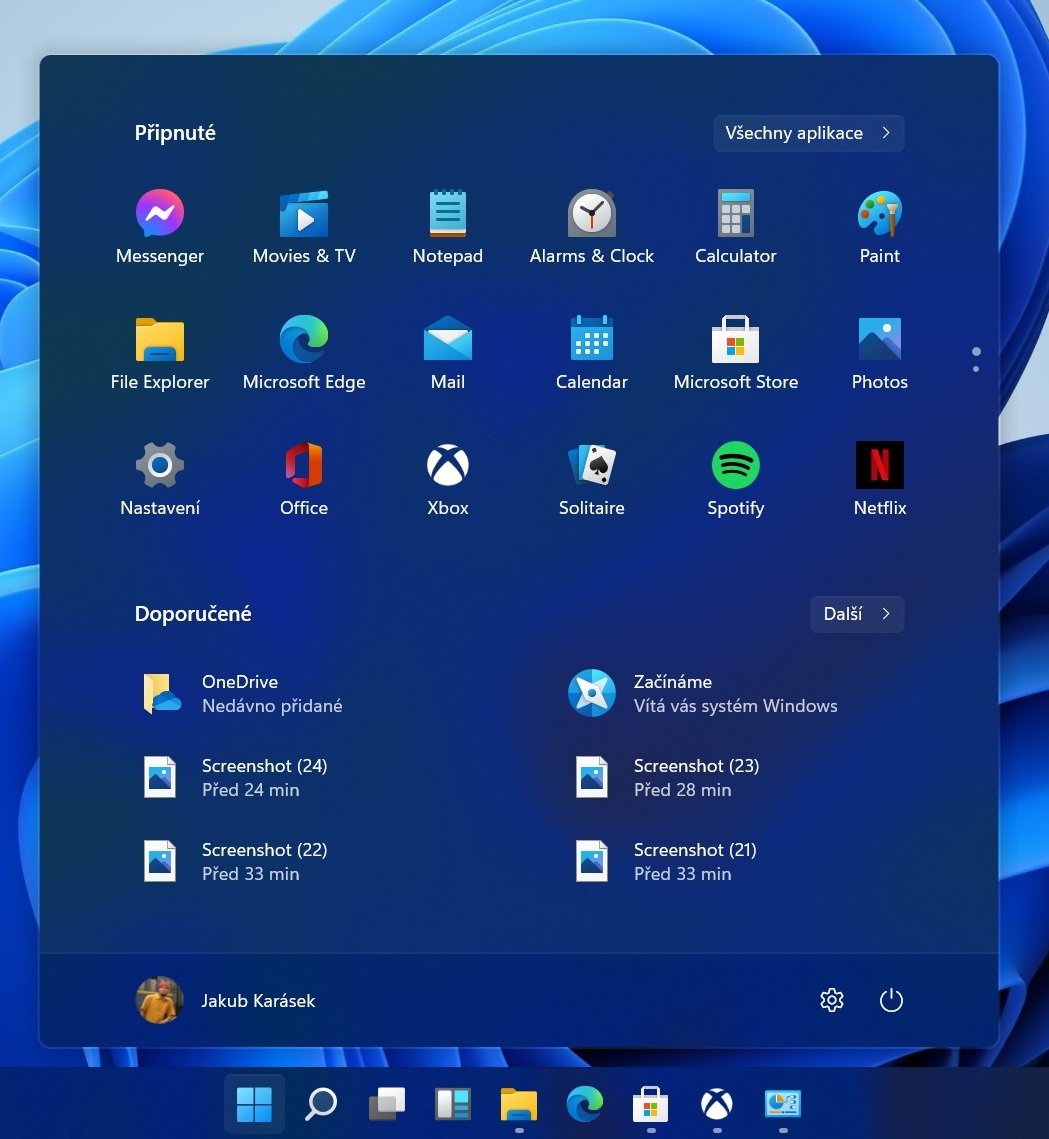Launch the Office app
1049x1139 pixels.
click(304, 479)
